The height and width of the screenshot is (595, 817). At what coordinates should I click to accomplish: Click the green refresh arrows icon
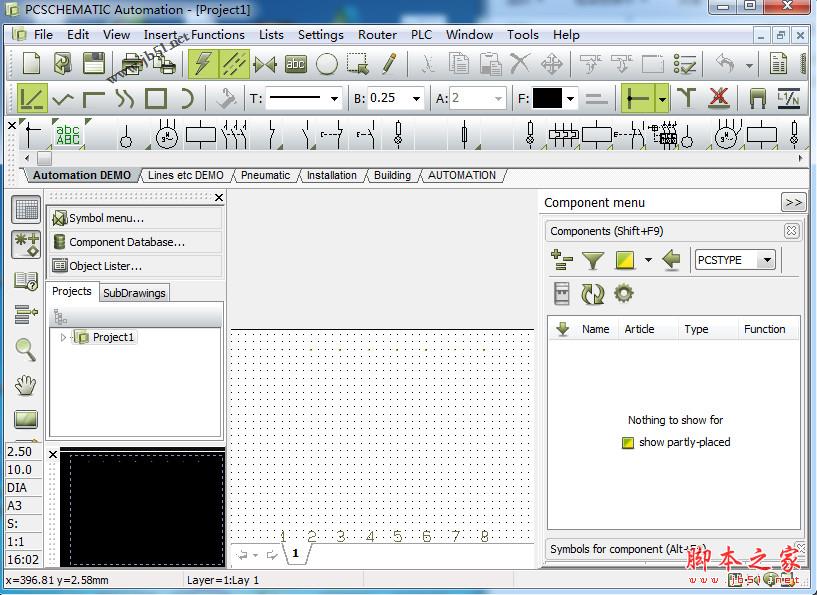point(592,294)
